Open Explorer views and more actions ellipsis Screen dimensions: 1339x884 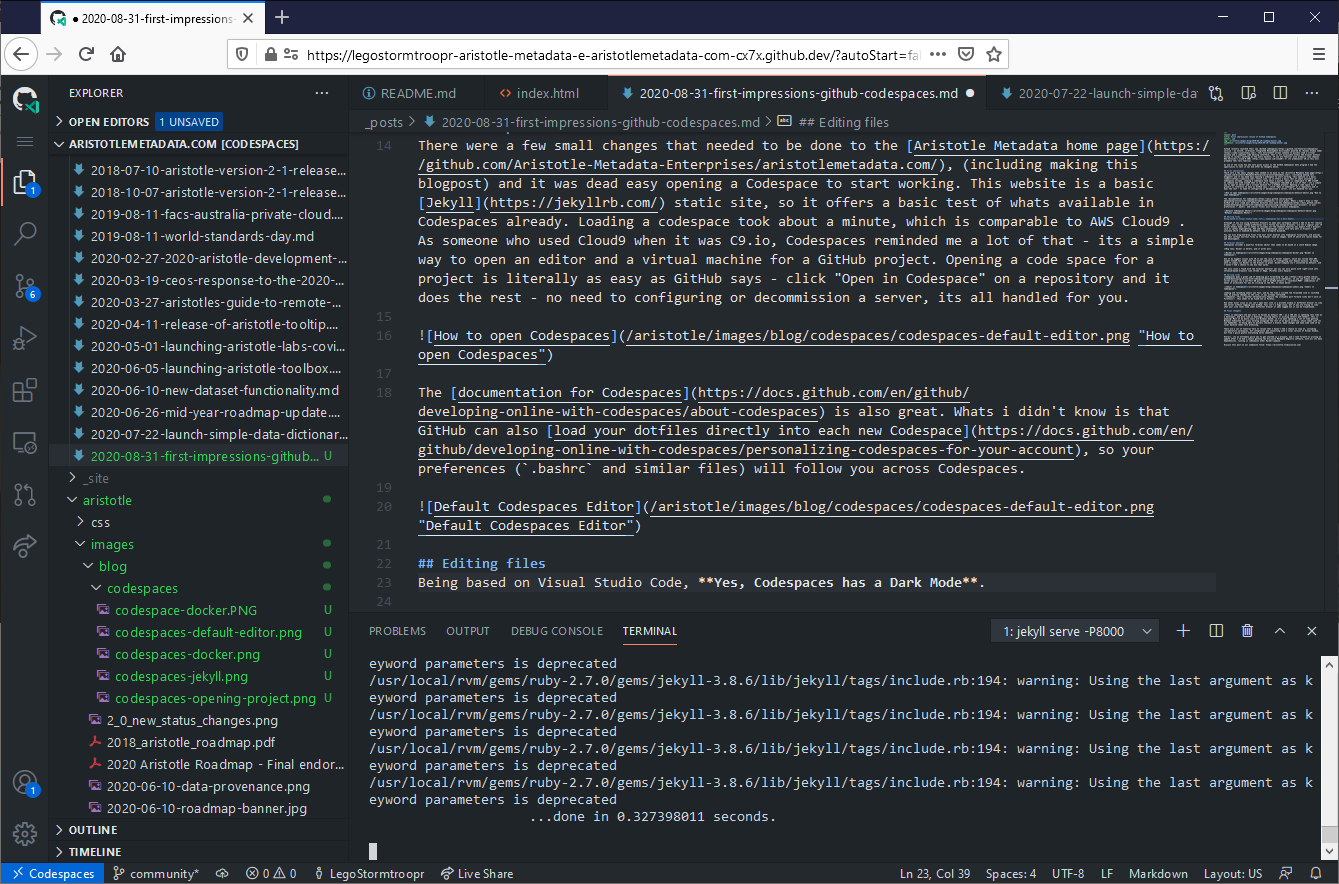coord(321,93)
